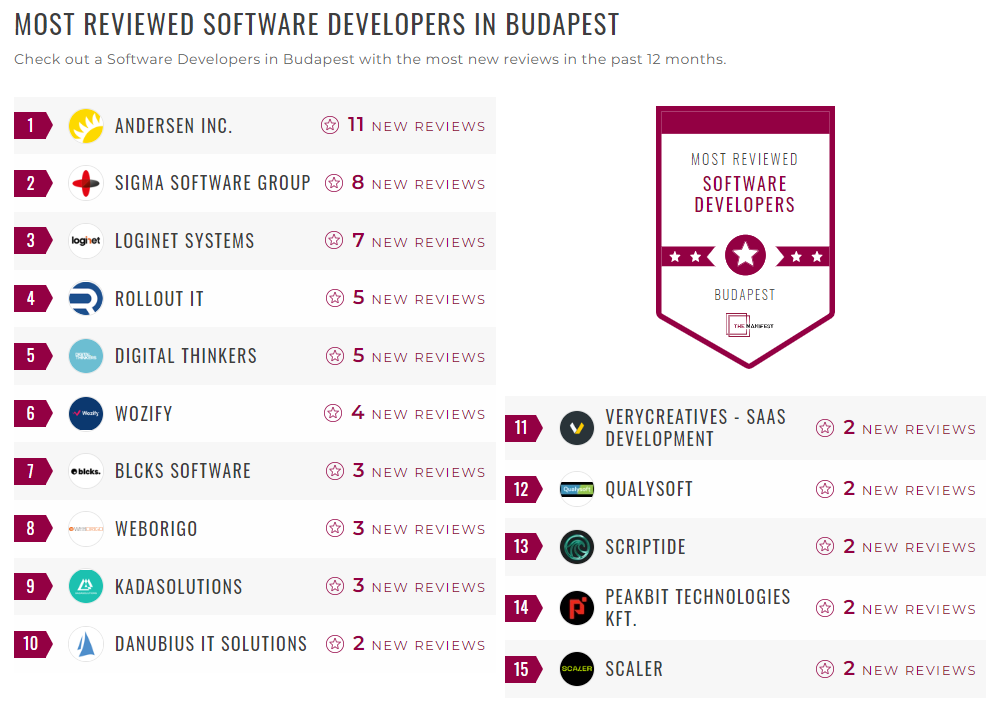Viewport: 993px width, 705px height.
Task: Click the 11 NEW REVIEWS link for Andersen
Action: [402, 125]
